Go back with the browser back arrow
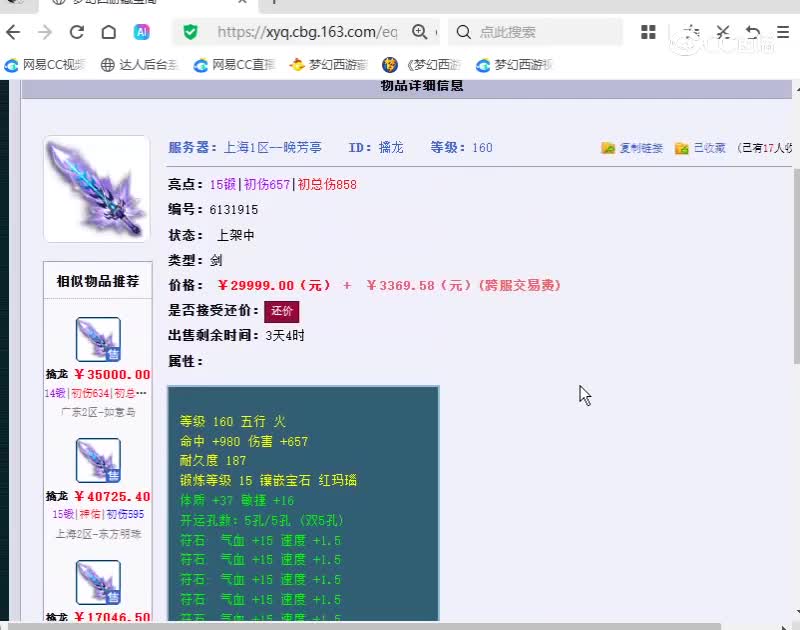800x630 pixels. [x=13, y=32]
